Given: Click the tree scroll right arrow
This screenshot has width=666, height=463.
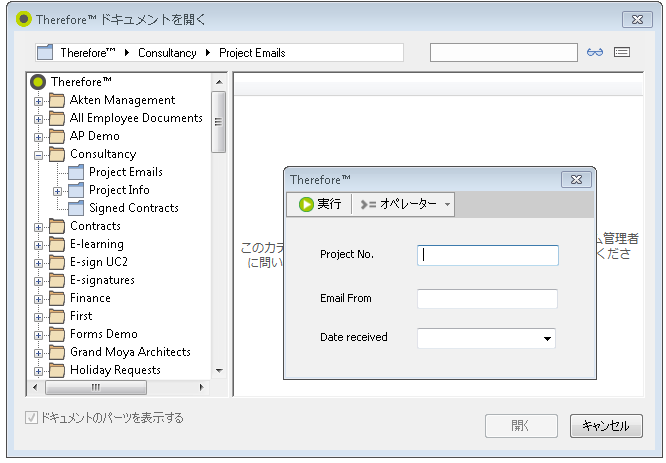Looking at the screenshot, I should (x=201, y=387).
